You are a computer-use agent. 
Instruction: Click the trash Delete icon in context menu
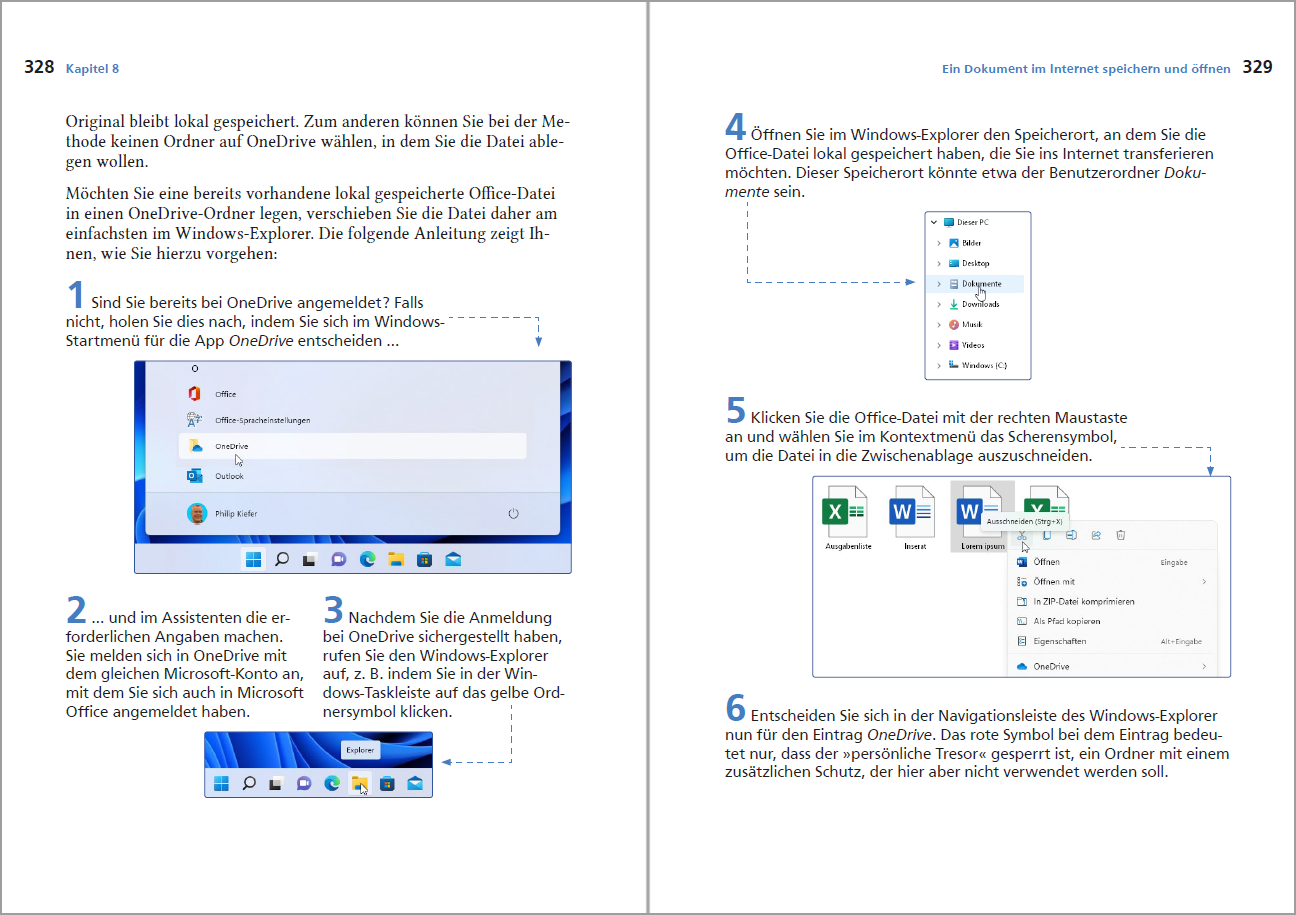pos(1121,536)
